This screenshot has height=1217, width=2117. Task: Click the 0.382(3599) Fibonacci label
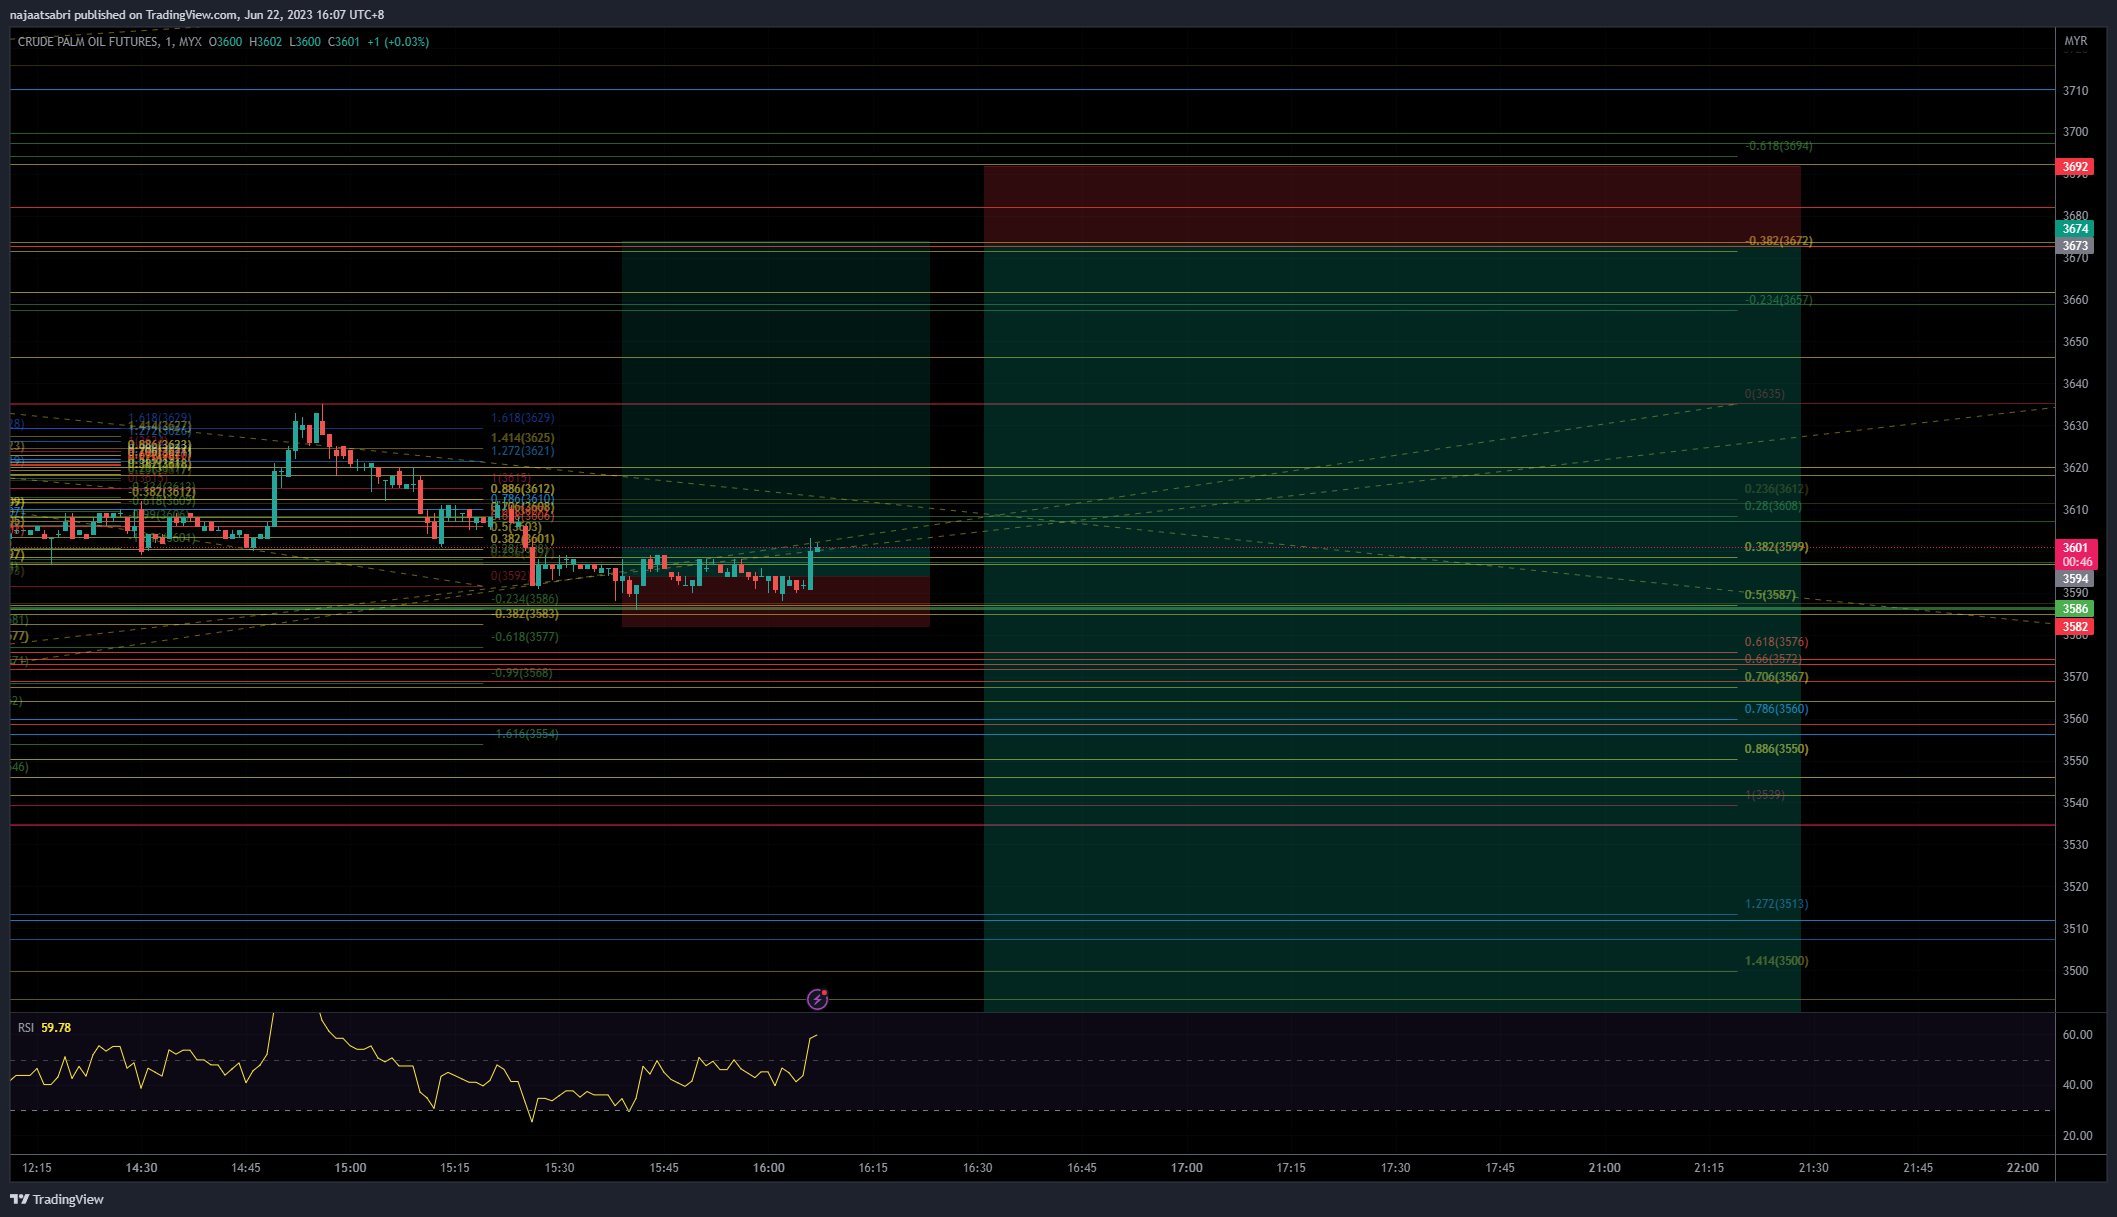(1776, 547)
